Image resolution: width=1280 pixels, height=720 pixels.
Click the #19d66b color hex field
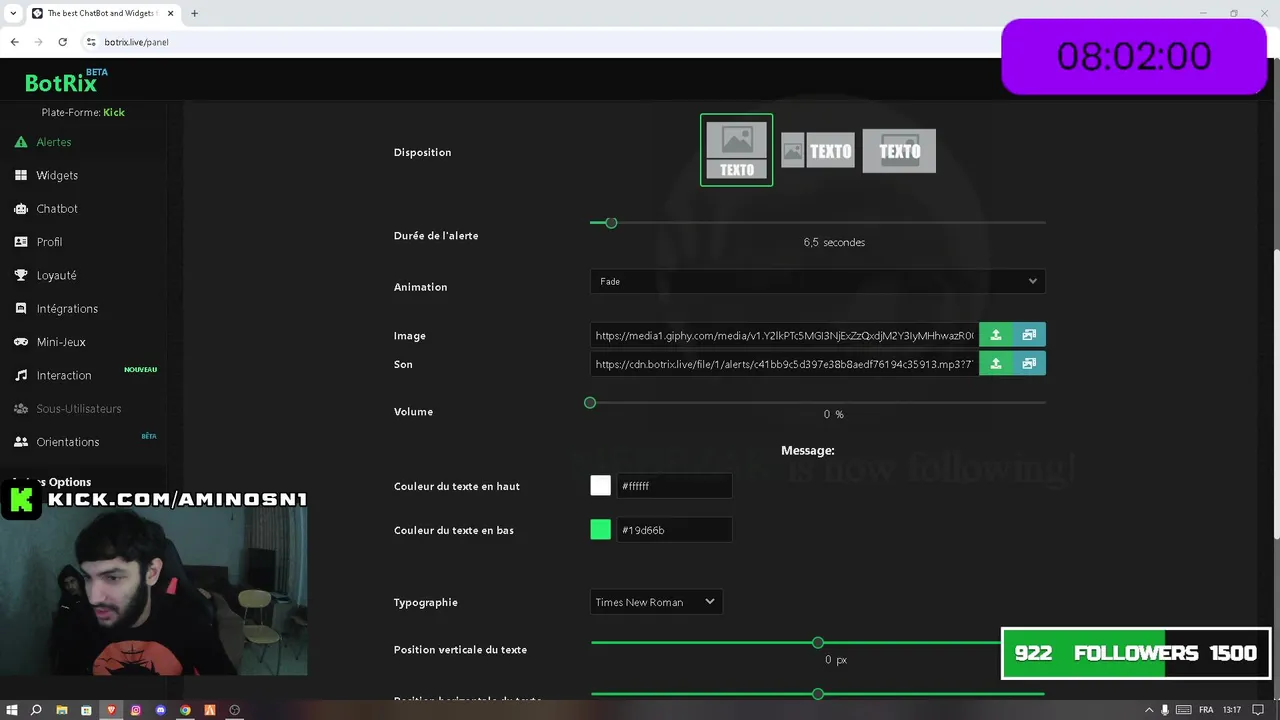coord(675,530)
